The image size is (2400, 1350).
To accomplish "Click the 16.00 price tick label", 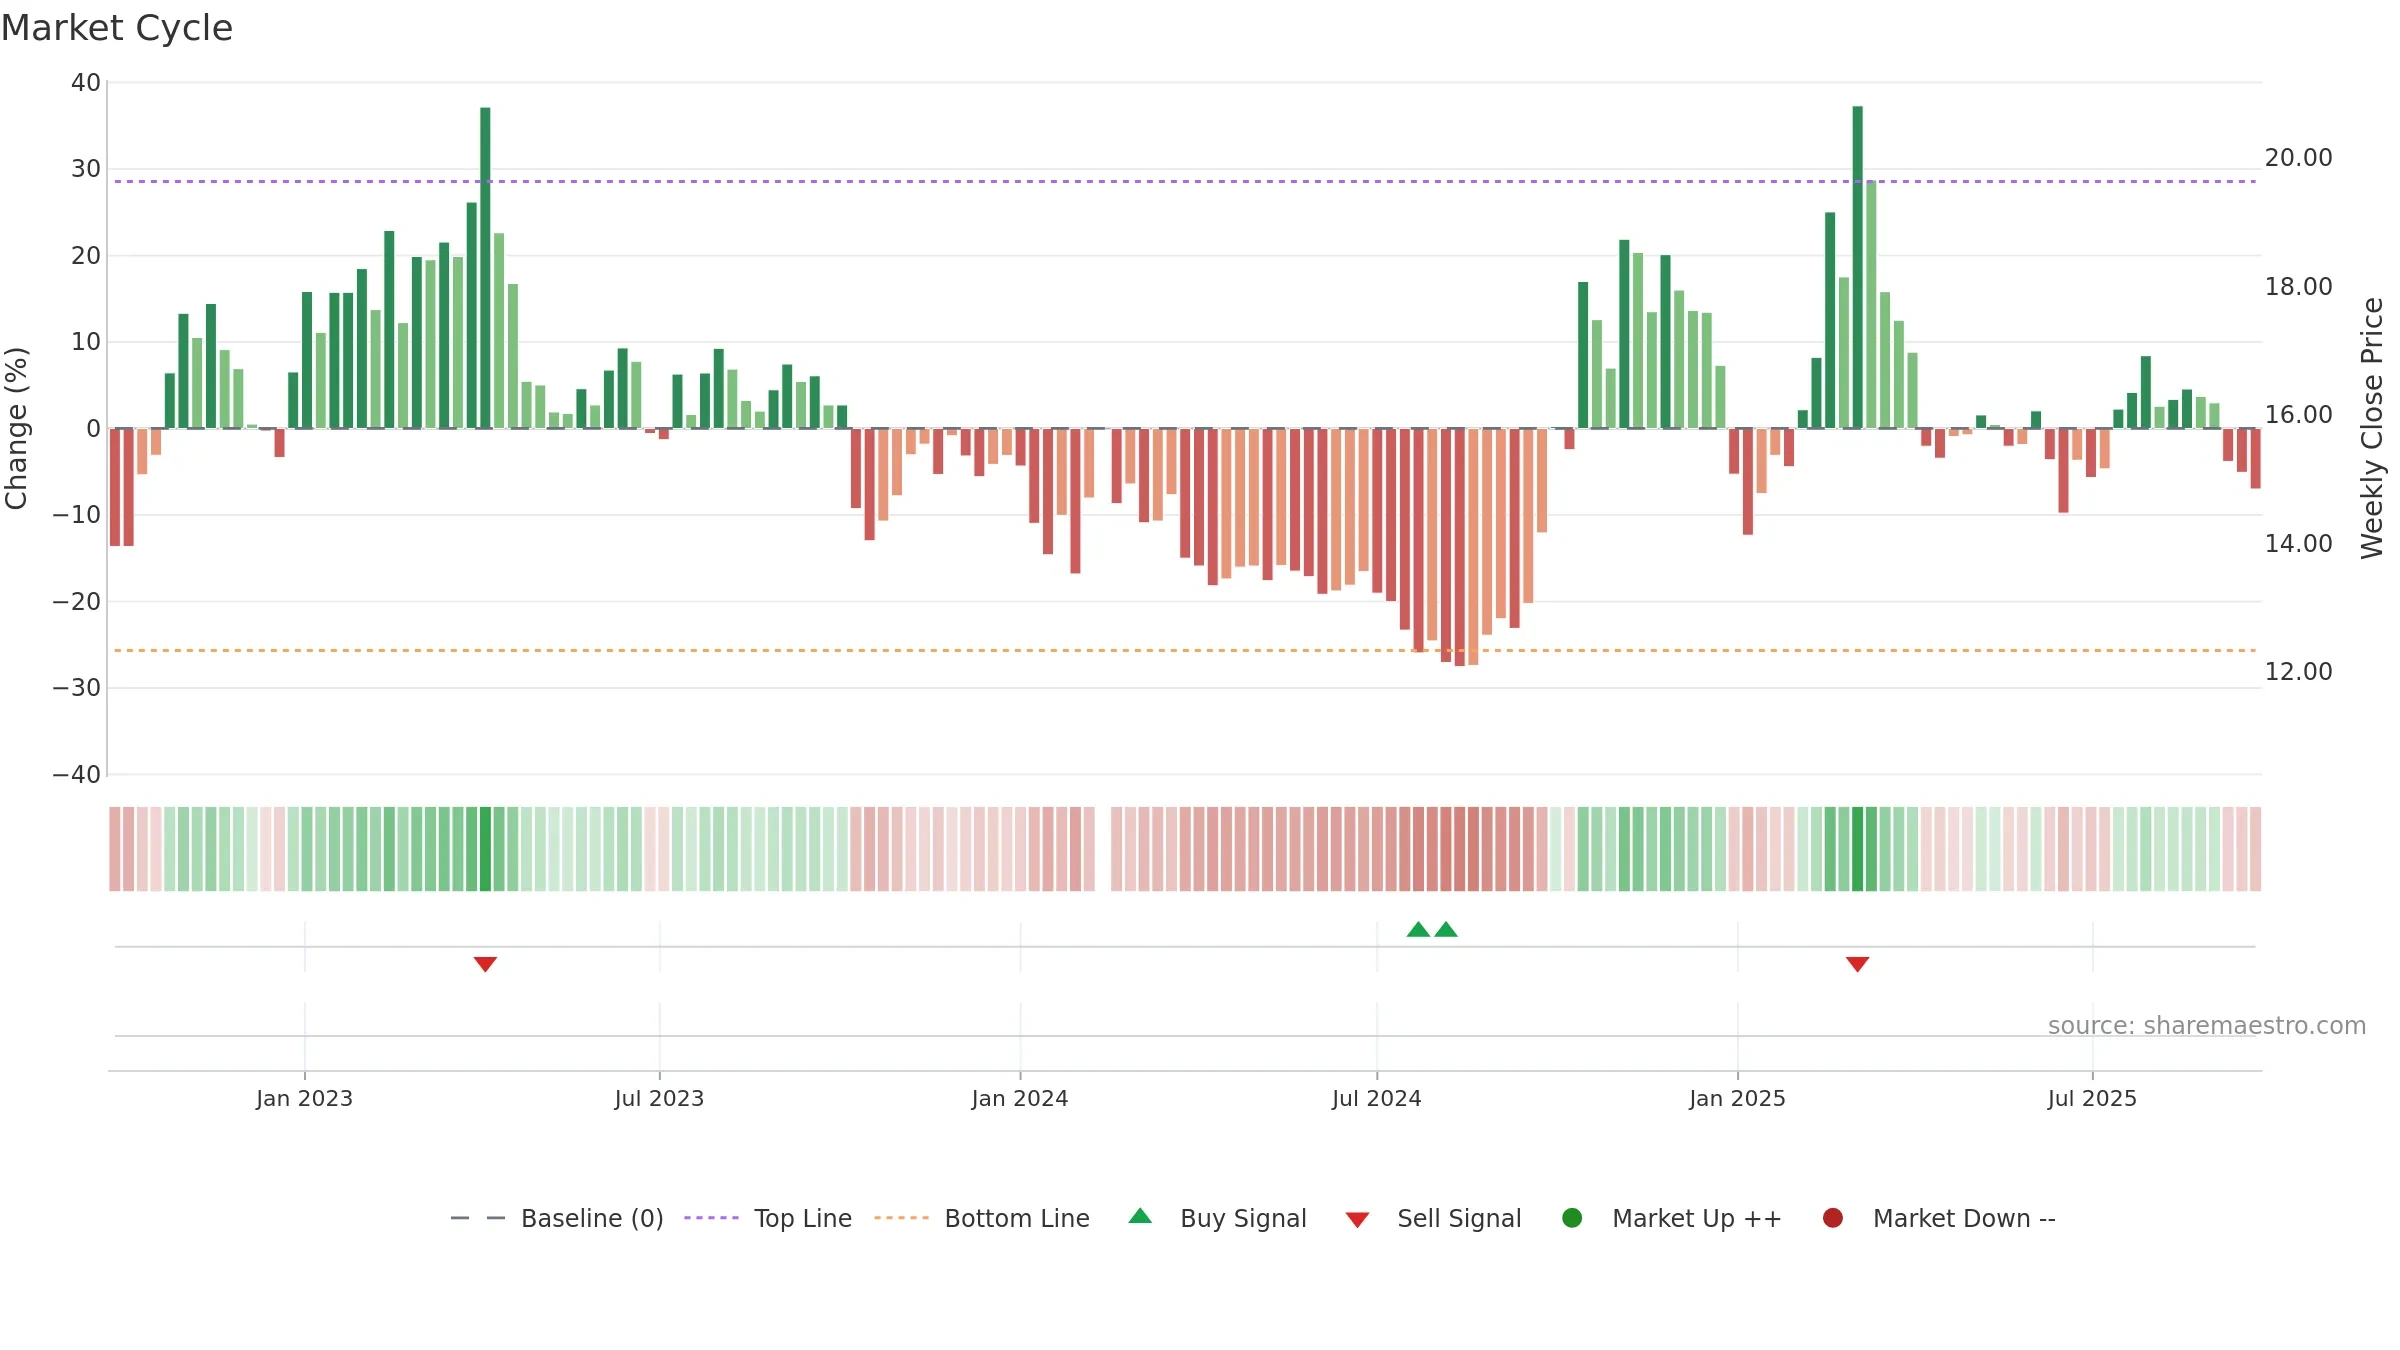I will click(2298, 415).
